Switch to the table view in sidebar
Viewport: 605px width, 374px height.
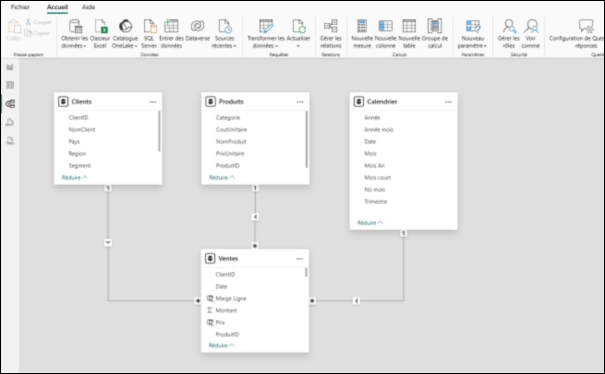point(10,85)
